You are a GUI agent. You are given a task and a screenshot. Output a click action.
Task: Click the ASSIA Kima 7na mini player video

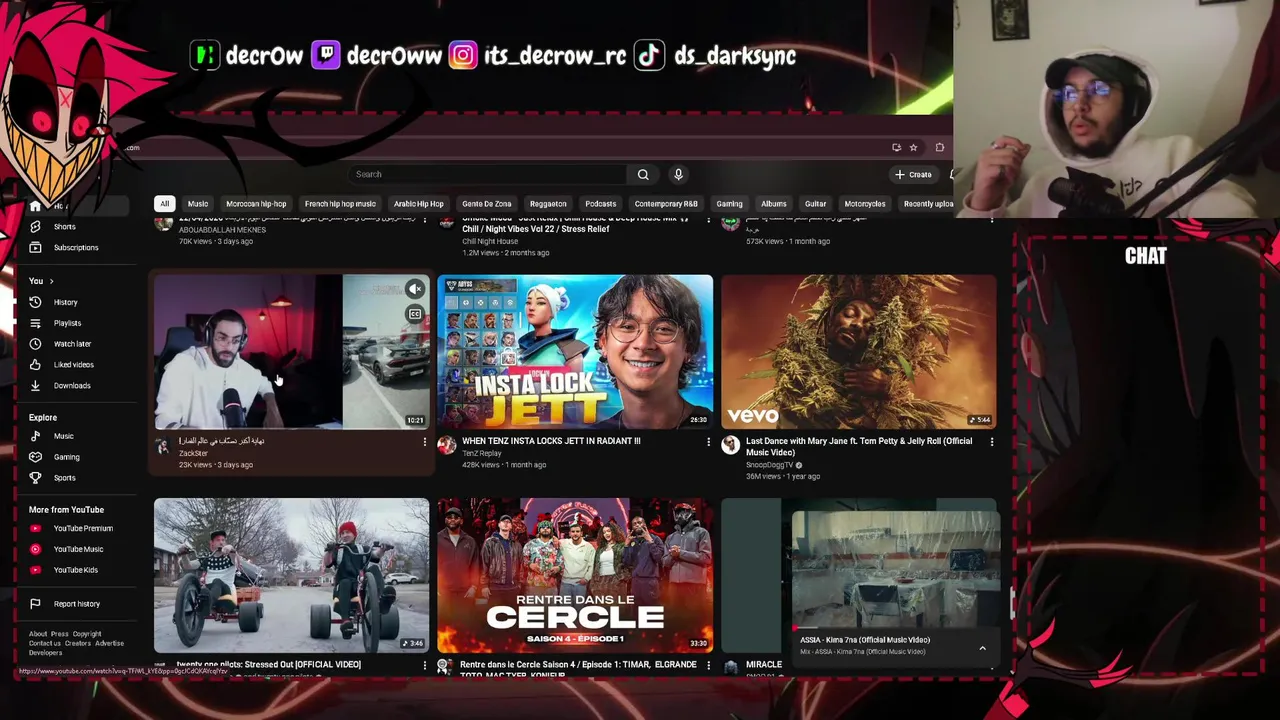click(x=895, y=570)
